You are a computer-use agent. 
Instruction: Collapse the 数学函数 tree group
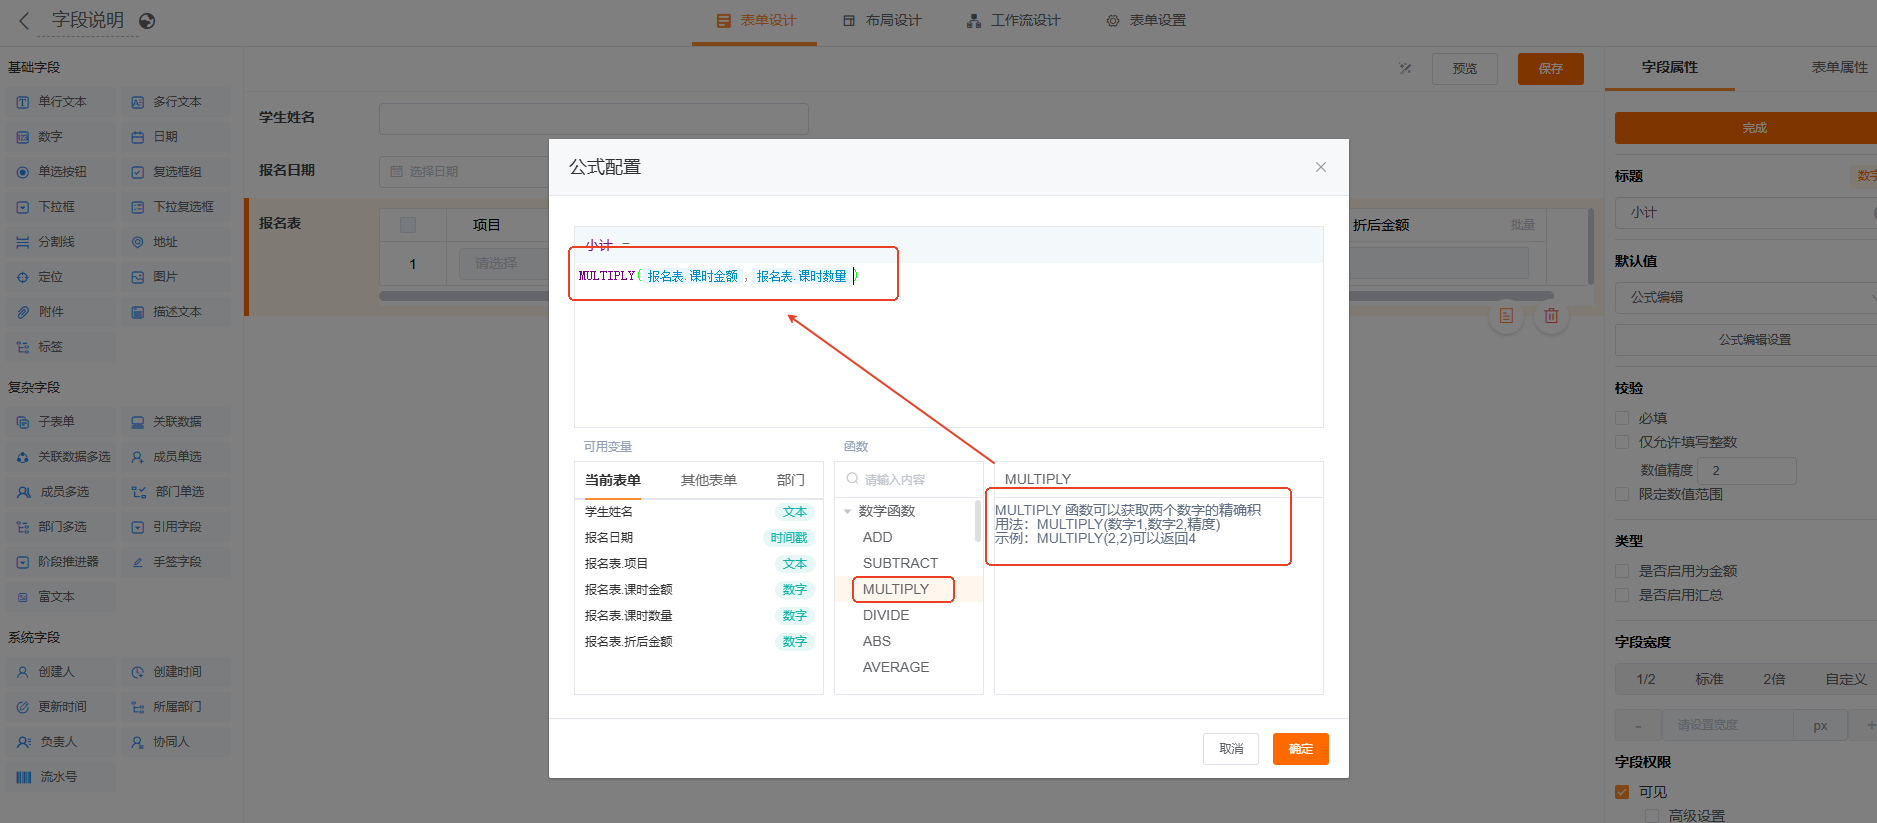pyautogui.click(x=848, y=511)
